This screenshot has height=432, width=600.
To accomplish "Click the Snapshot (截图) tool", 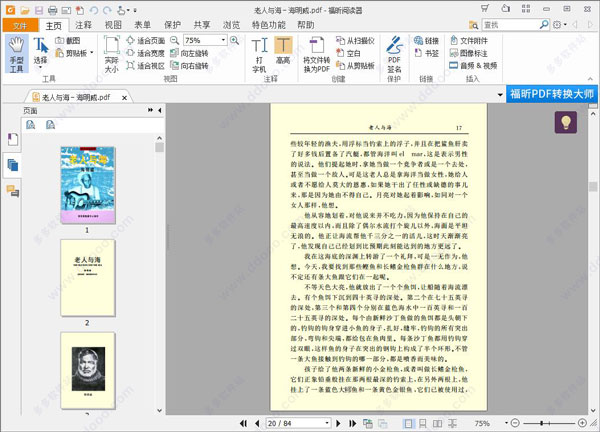I will pyautogui.click(x=68, y=41).
